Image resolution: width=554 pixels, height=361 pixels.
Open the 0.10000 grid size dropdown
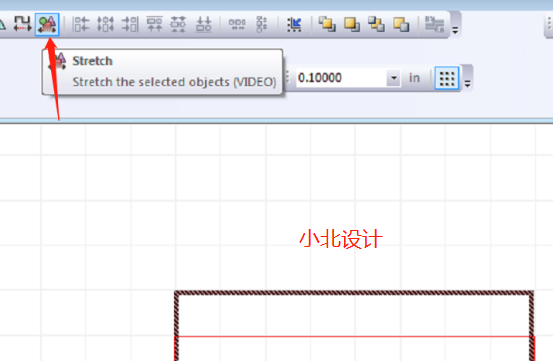tap(393, 78)
